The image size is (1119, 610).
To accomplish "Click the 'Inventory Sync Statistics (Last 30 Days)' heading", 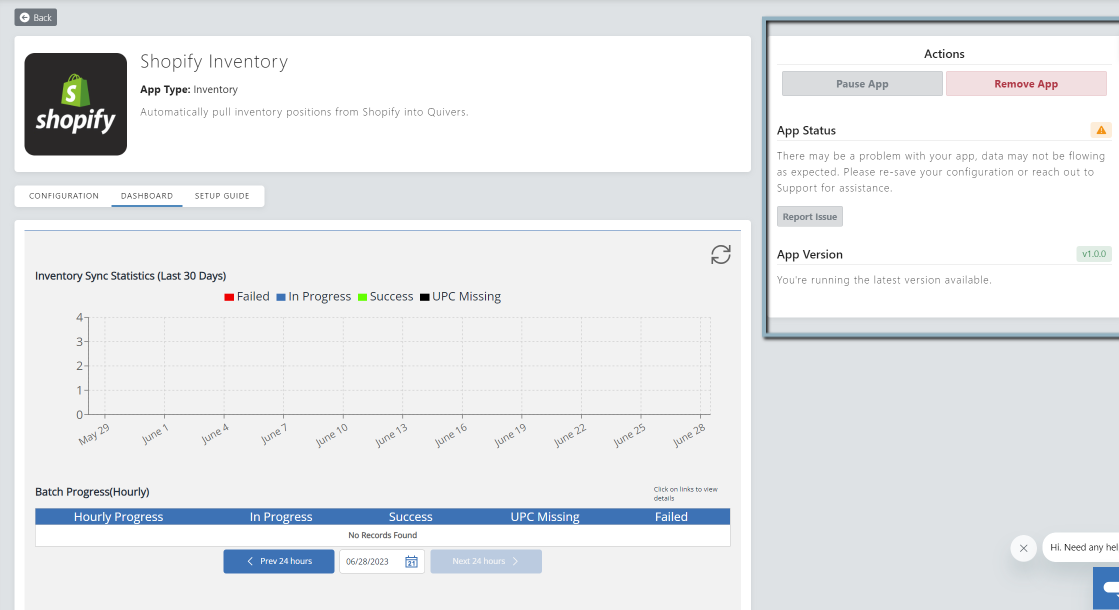I will (x=131, y=275).
